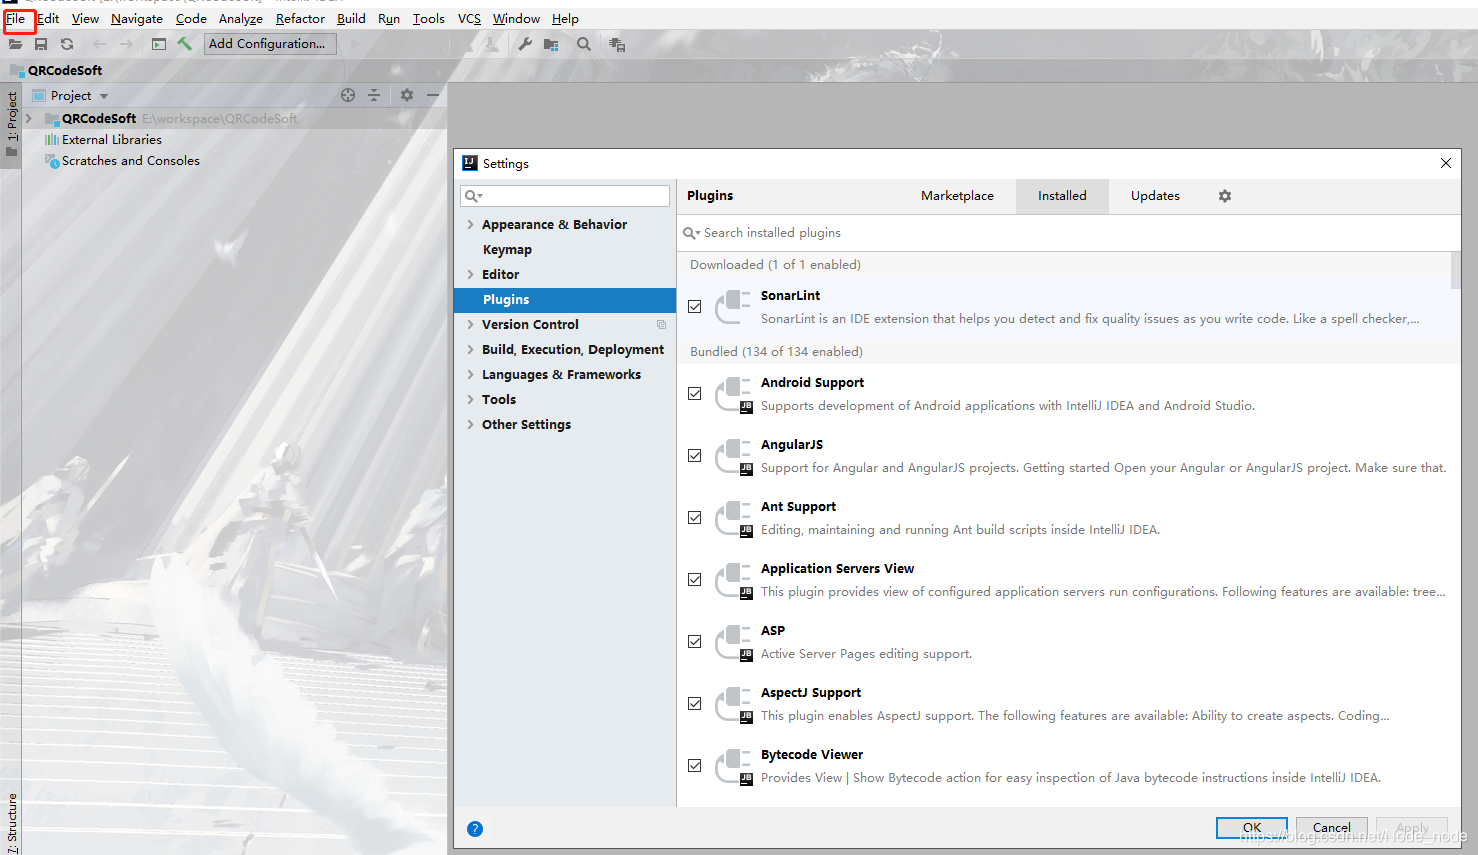Click the settings search field
Image resolution: width=1478 pixels, height=855 pixels.
tap(565, 196)
